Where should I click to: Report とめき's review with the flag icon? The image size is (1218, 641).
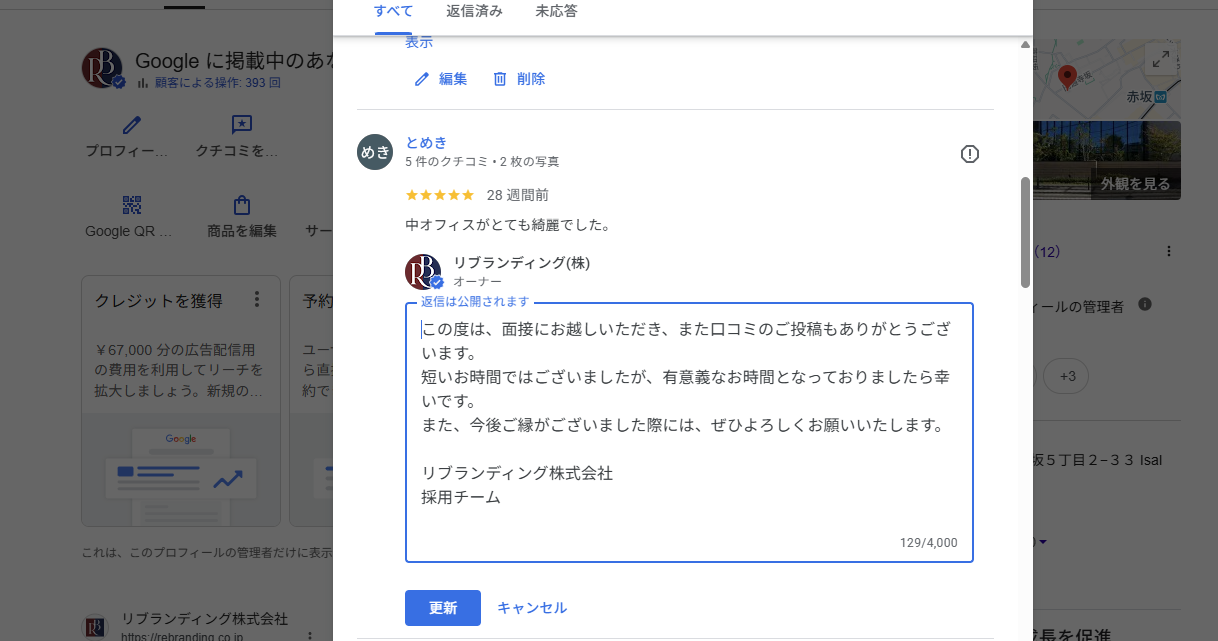point(970,154)
